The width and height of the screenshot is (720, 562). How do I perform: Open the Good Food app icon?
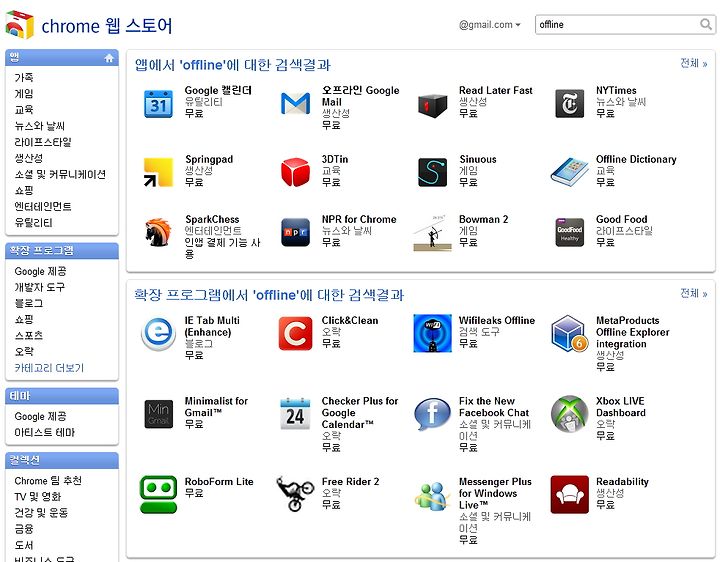569,232
